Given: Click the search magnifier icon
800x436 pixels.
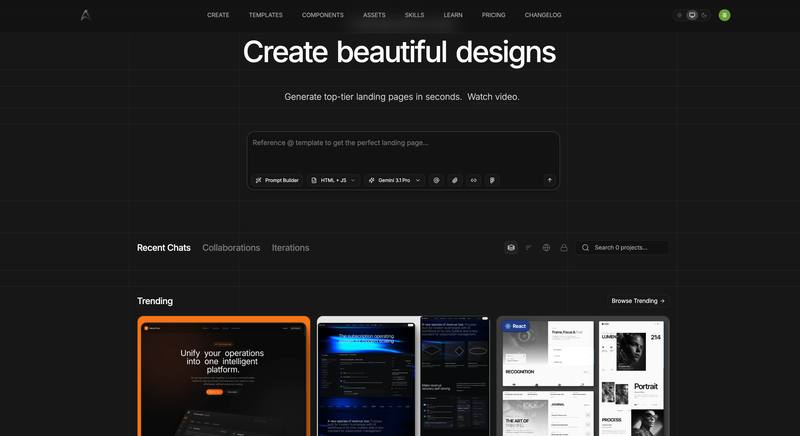Looking at the screenshot, I should [x=585, y=247].
